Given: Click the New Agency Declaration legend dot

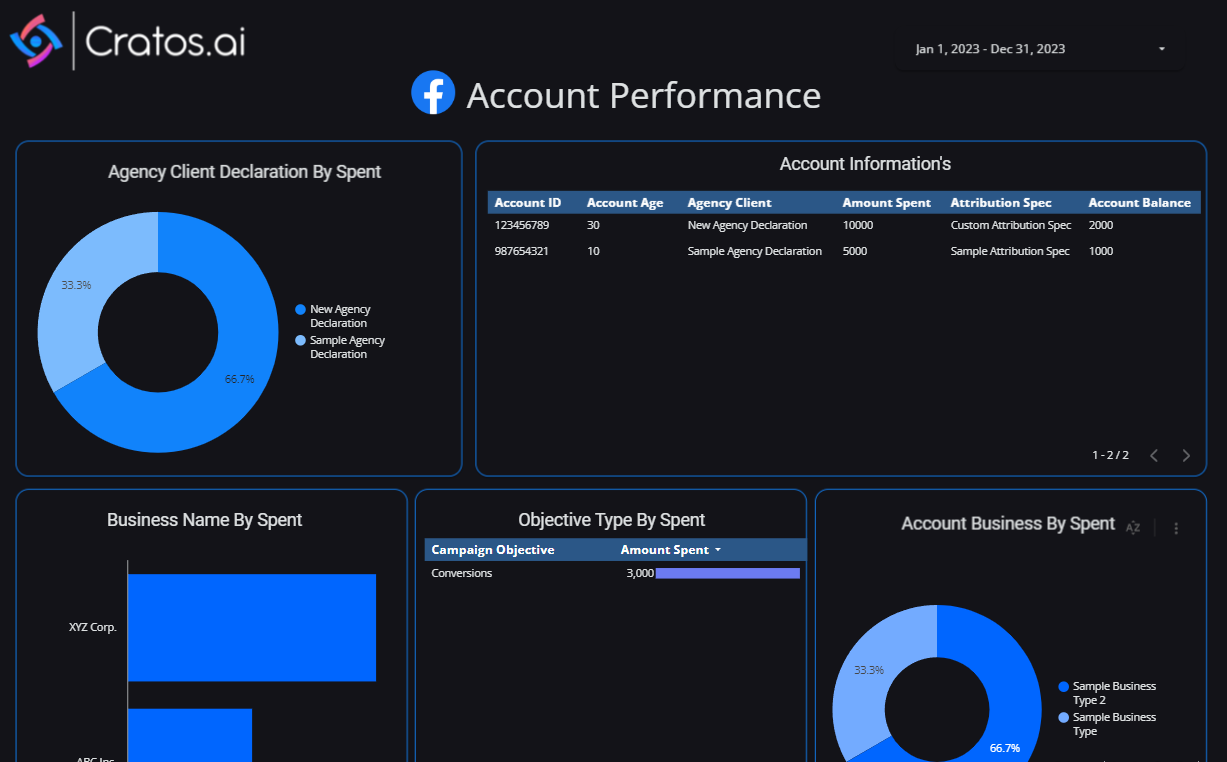Looking at the screenshot, I should tap(300, 310).
